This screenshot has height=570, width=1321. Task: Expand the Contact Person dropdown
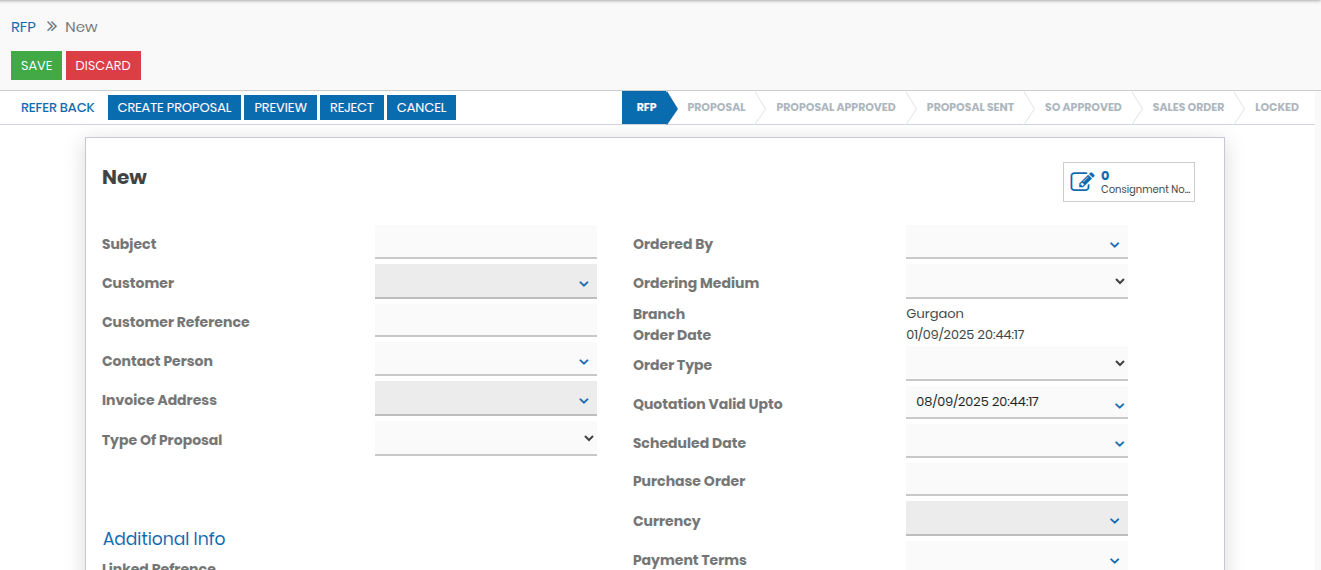pyautogui.click(x=485, y=361)
